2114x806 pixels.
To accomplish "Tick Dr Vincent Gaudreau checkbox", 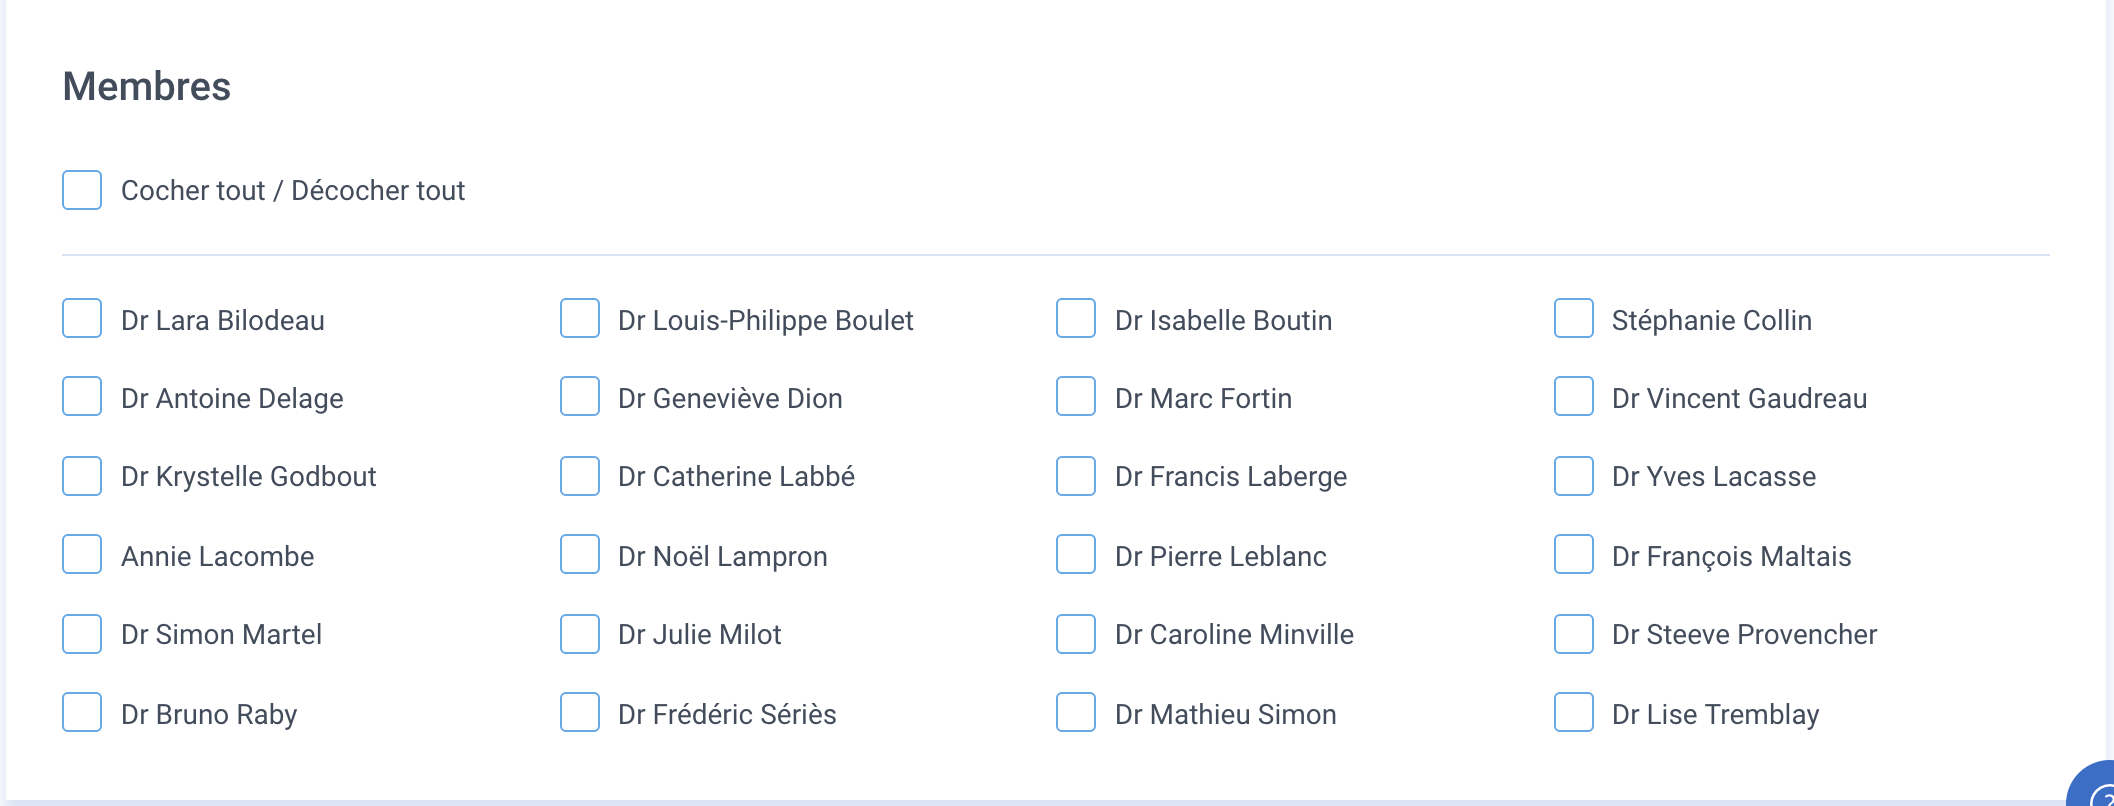I will [1574, 396].
